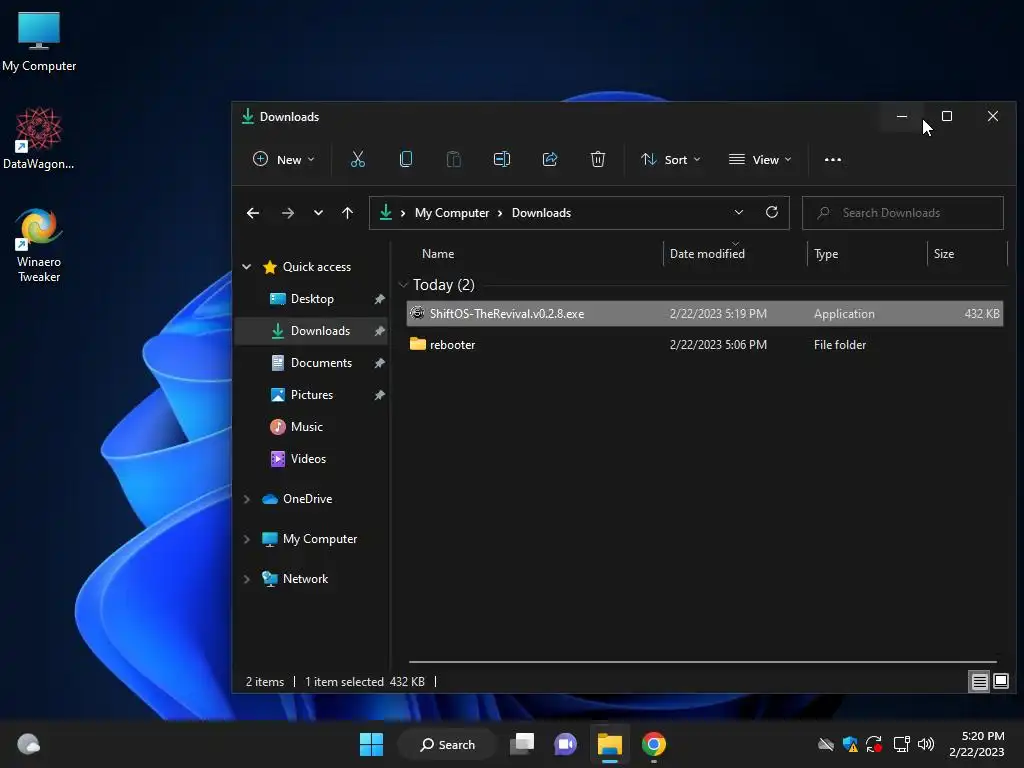This screenshot has width=1024, height=768.
Task: Click the Share icon in toolbar
Action: pyautogui.click(x=550, y=159)
